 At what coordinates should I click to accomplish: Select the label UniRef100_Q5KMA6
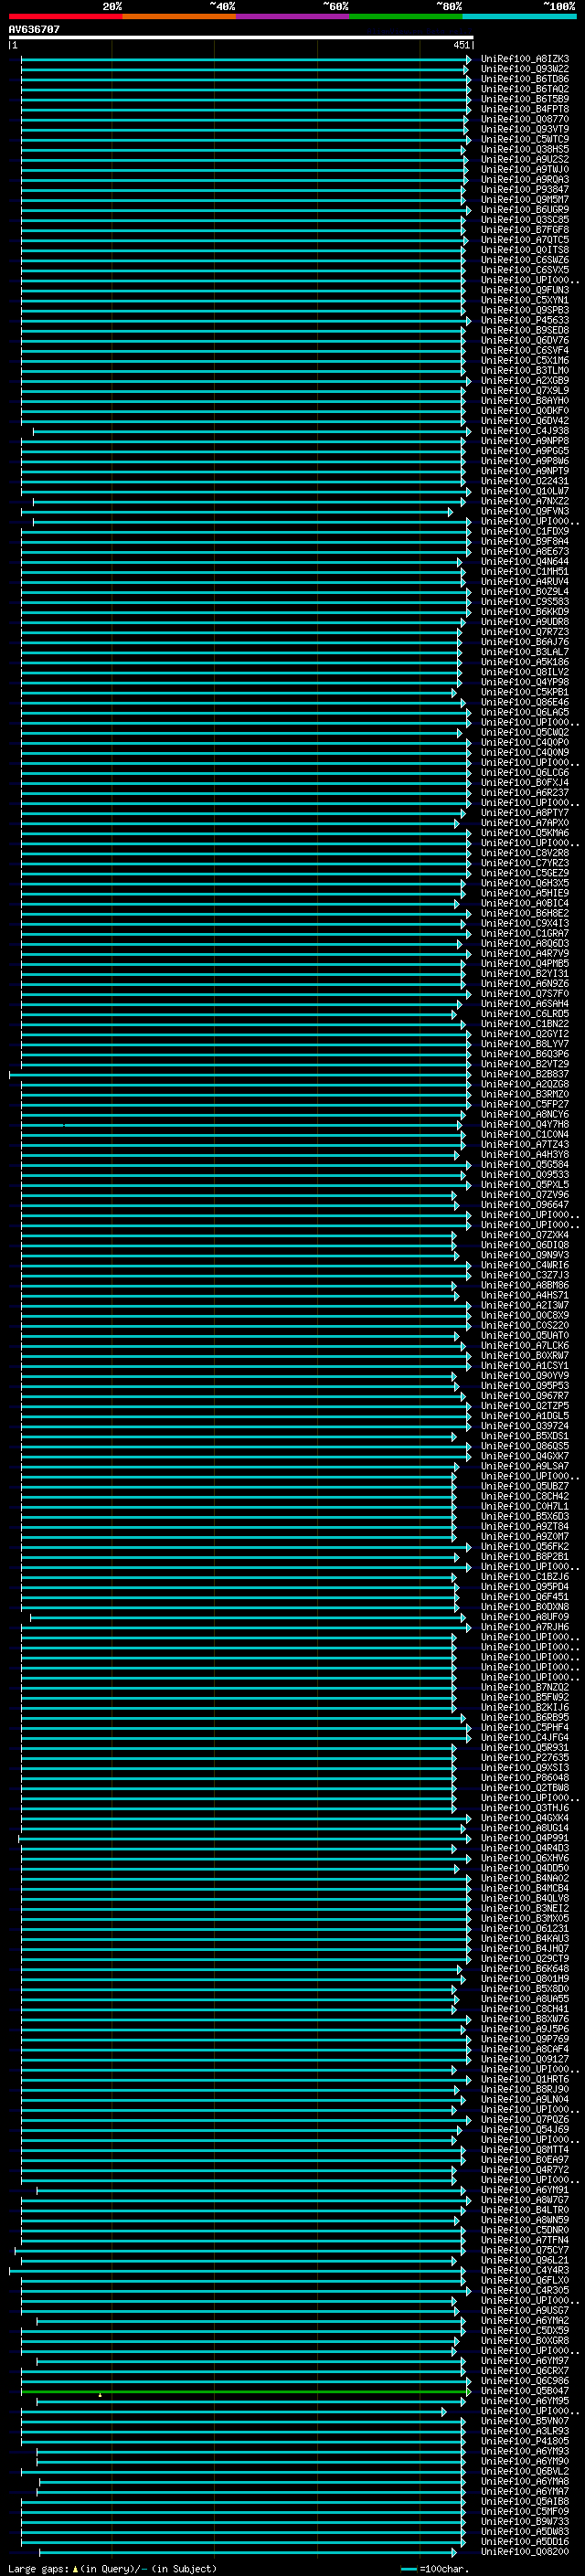525,833
